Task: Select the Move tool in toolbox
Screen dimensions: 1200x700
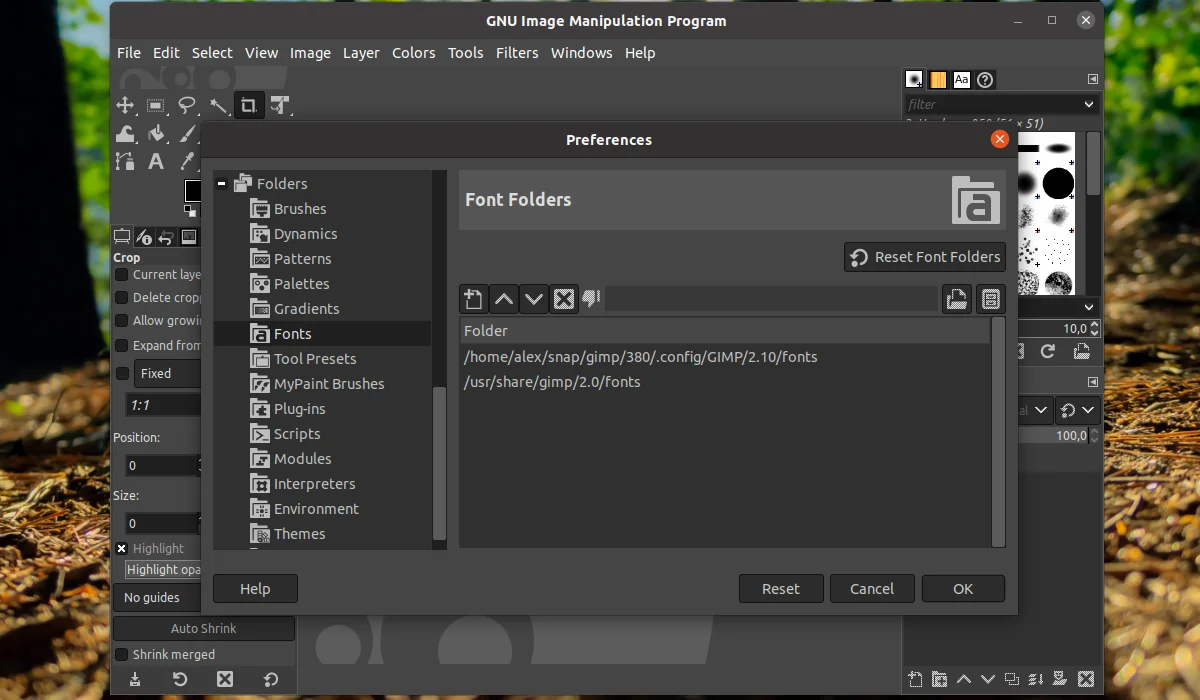Action: pos(125,105)
